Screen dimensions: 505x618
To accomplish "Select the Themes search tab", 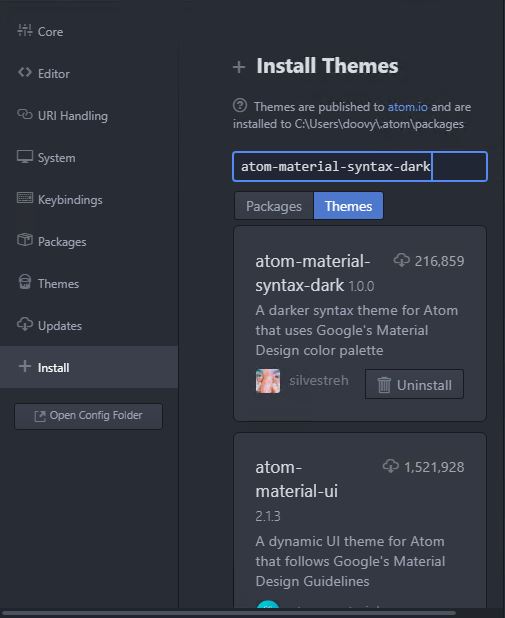I will tap(348, 206).
